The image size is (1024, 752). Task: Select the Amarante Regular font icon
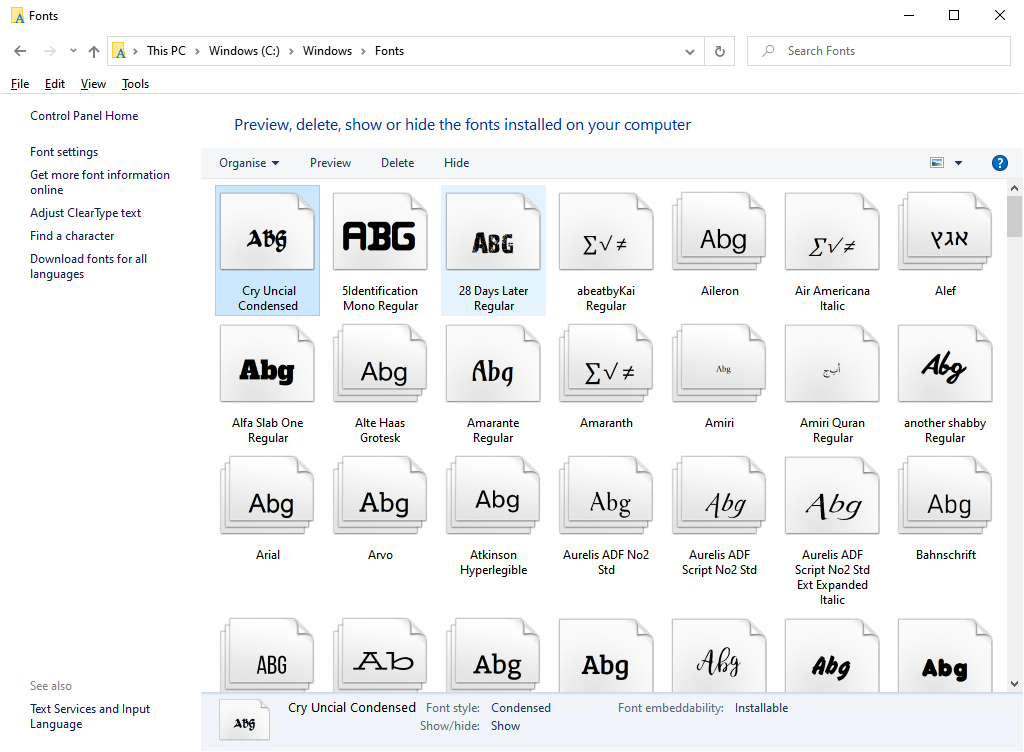pyautogui.click(x=493, y=364)
